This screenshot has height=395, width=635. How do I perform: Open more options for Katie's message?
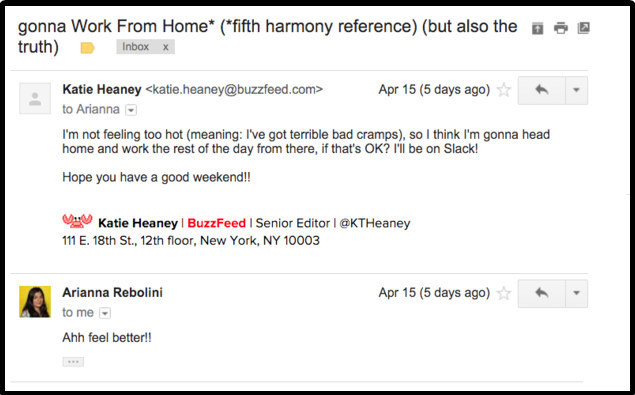(576, 90)
